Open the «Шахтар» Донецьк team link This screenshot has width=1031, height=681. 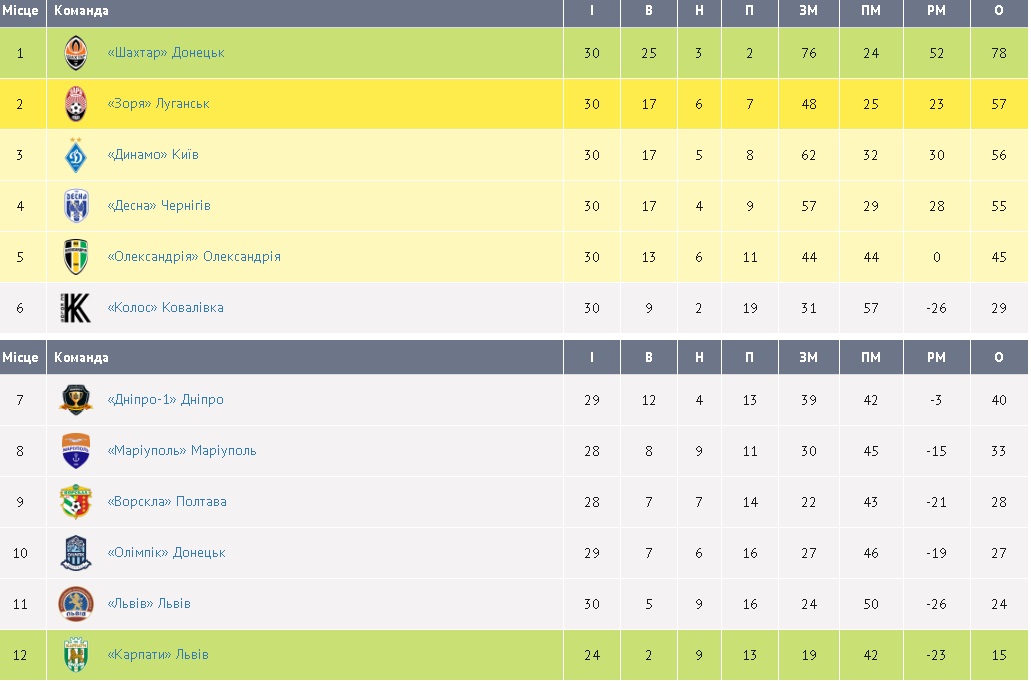(165, 53)
